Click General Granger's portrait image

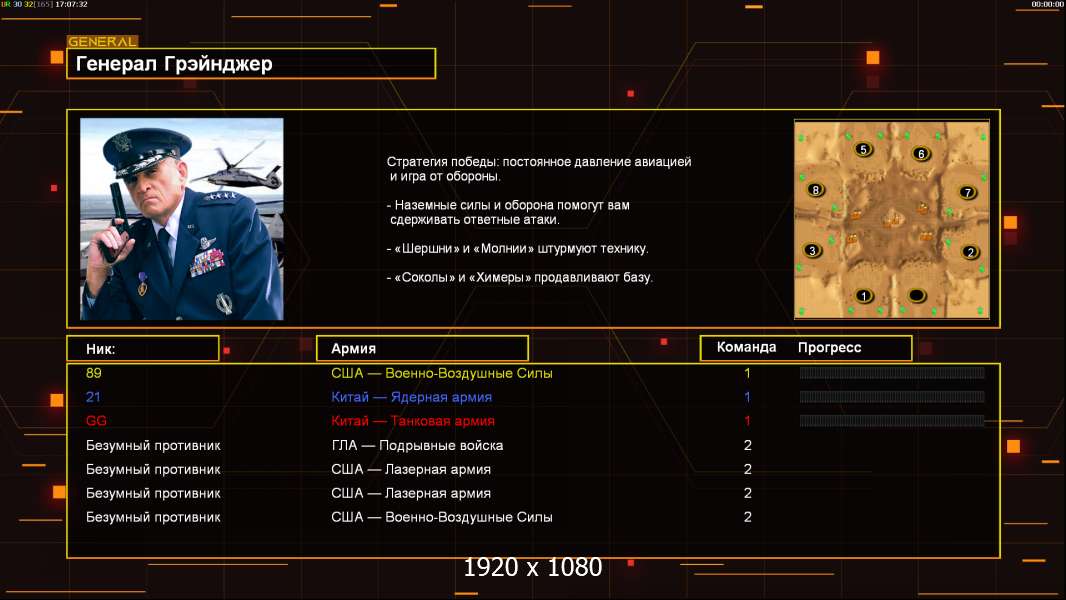point(182,219)
